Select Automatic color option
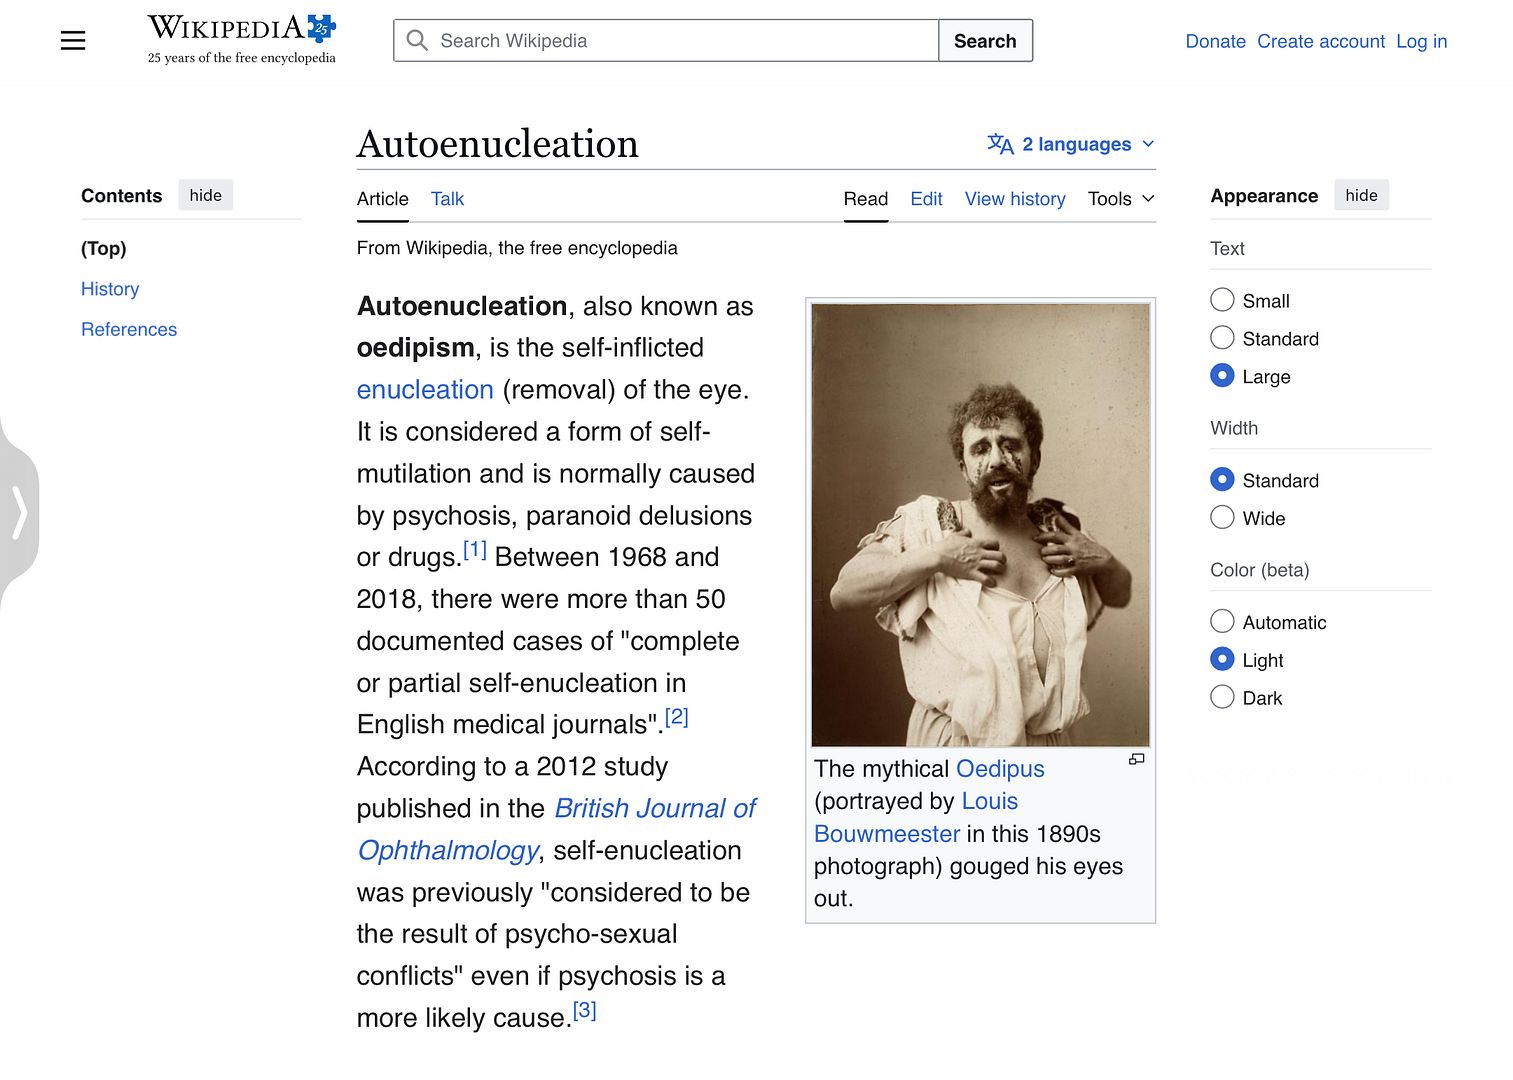The image size is (1513, 1080). tap(1222, 622)
